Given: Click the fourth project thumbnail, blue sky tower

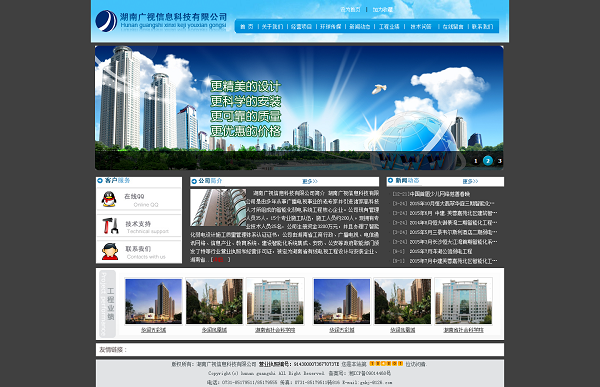Looking at the screenshot, I should pyautogui.click(x=342, y=301).
